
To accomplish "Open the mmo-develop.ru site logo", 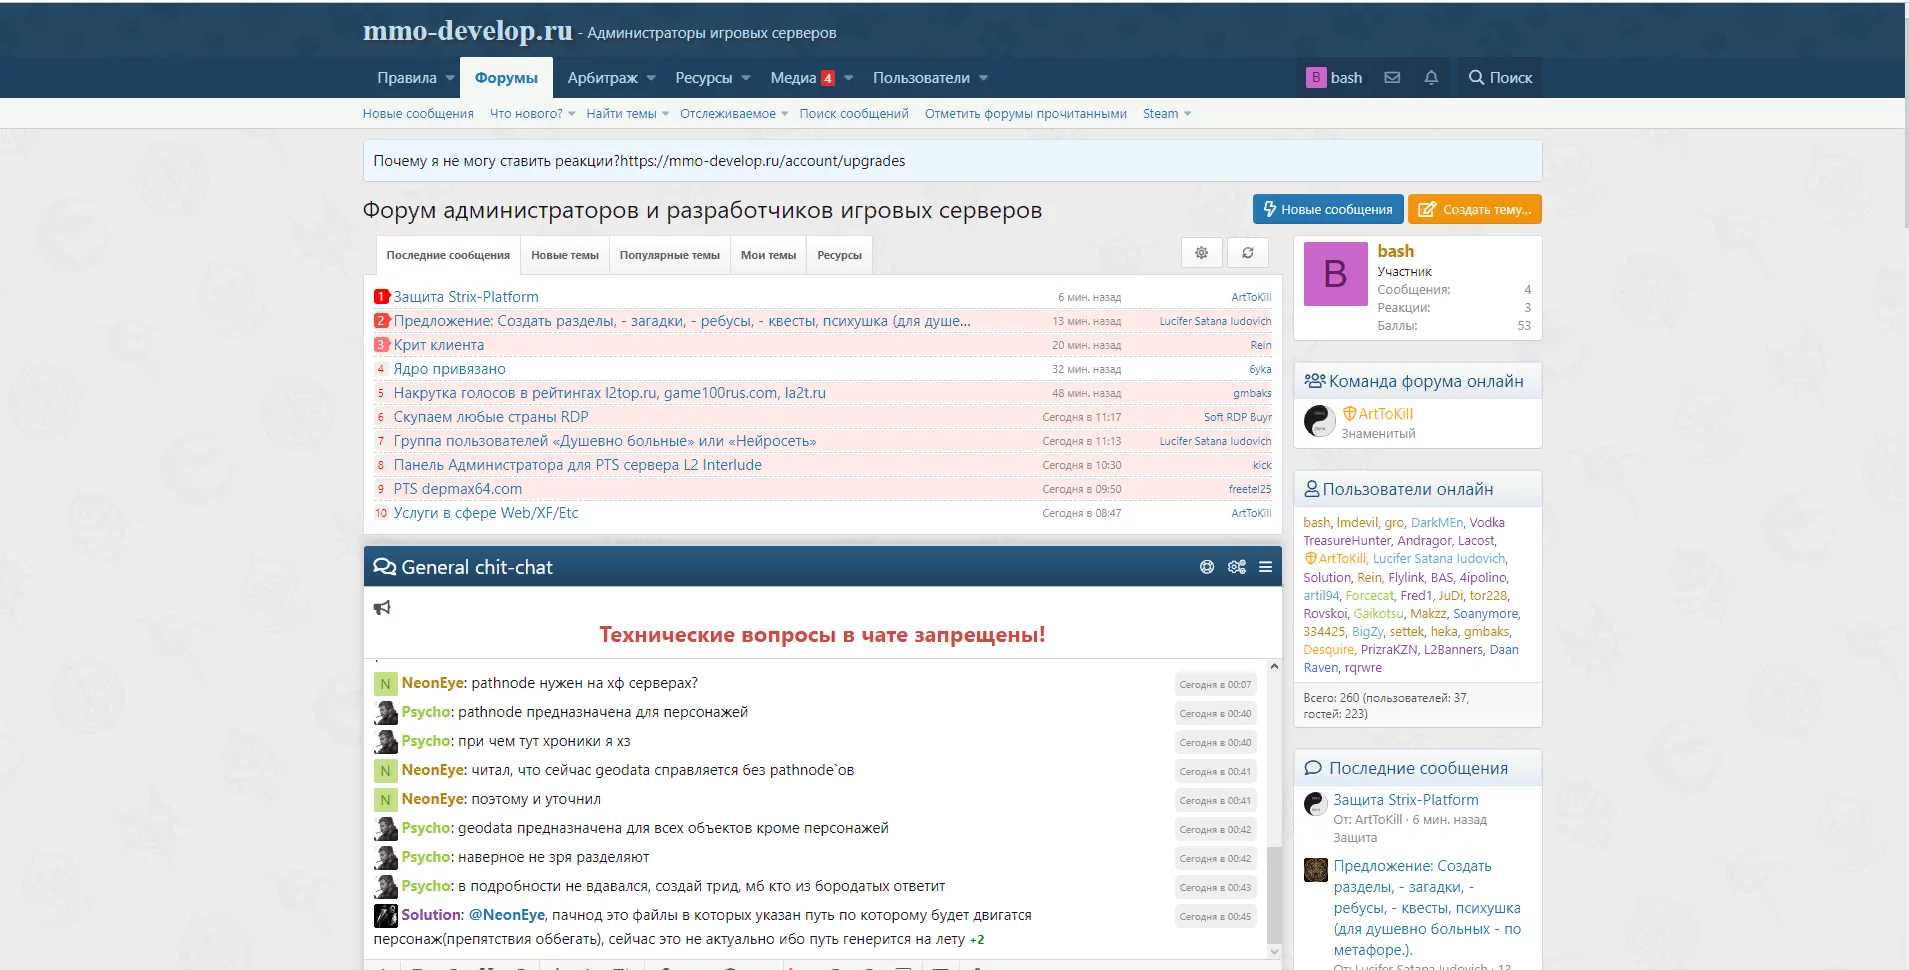I will [467, 31].
